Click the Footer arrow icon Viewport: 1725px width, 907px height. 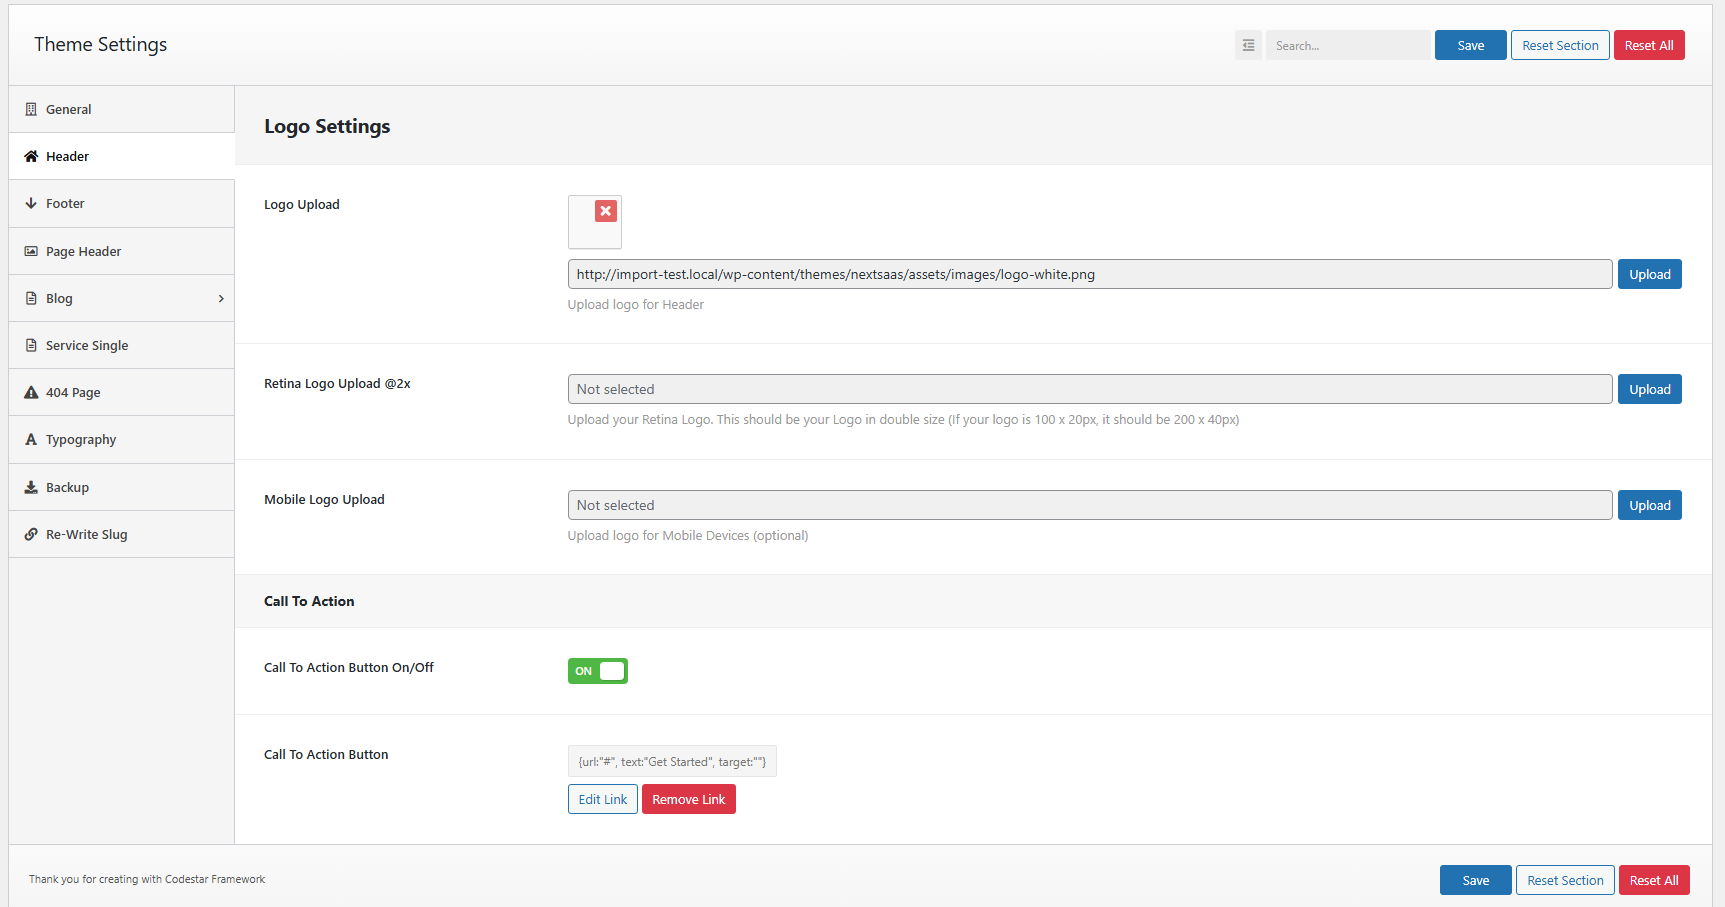point(31,203)
